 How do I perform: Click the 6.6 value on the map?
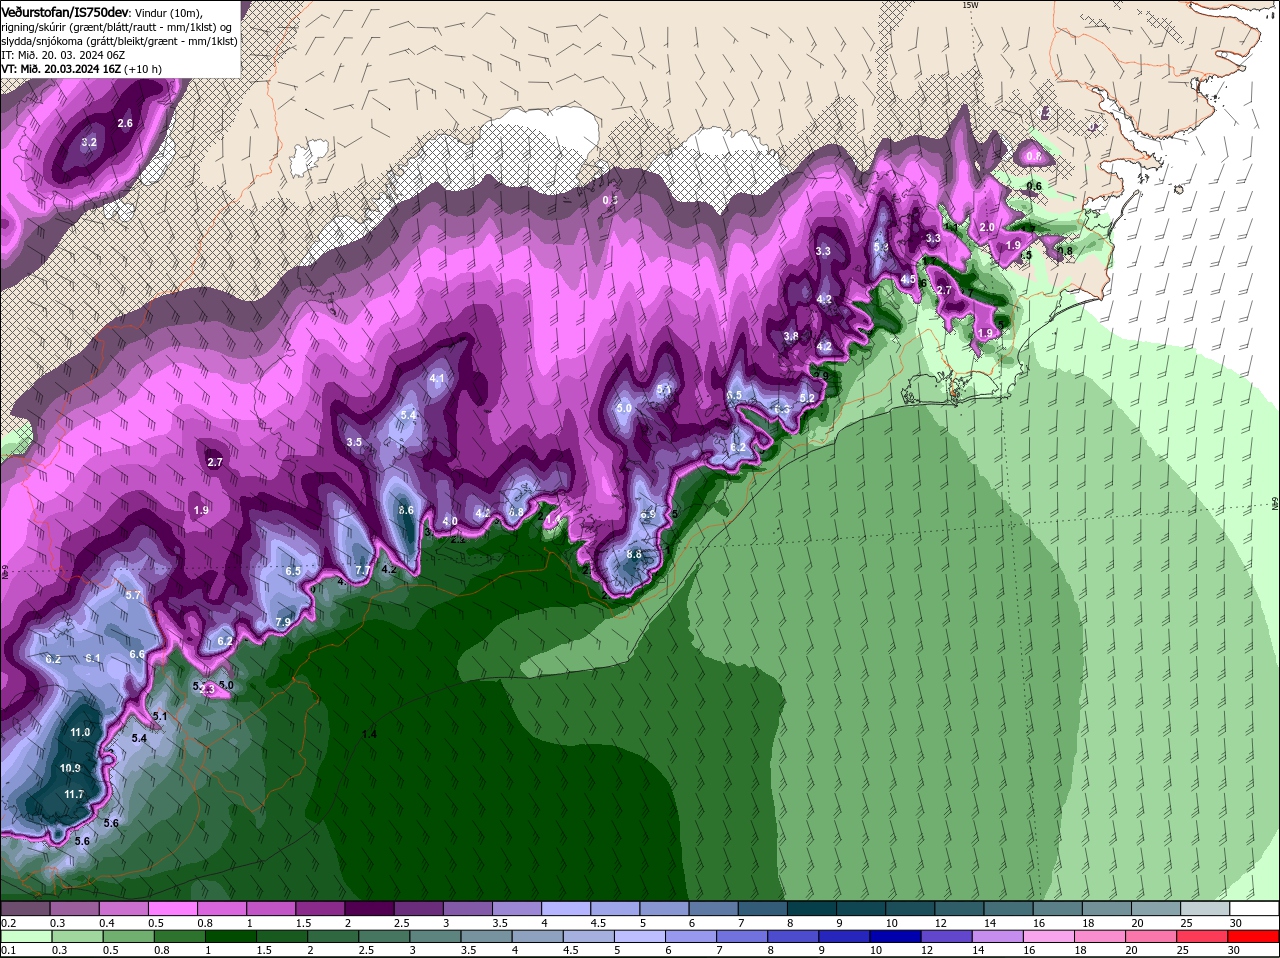pyautogui.click(x=137, y=654)
